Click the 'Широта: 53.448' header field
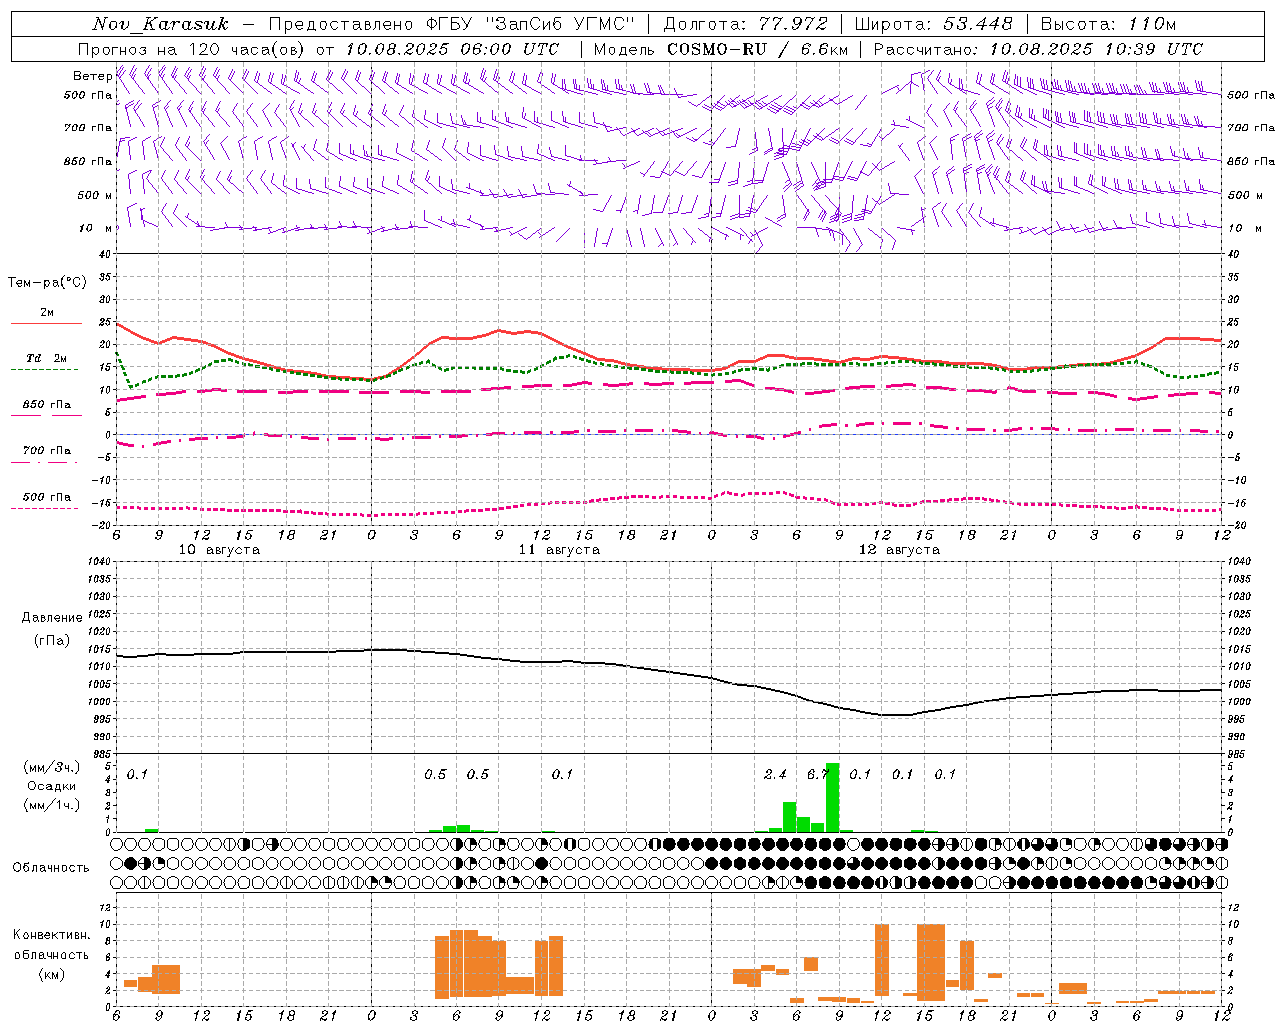 click(x=933, y=24)
